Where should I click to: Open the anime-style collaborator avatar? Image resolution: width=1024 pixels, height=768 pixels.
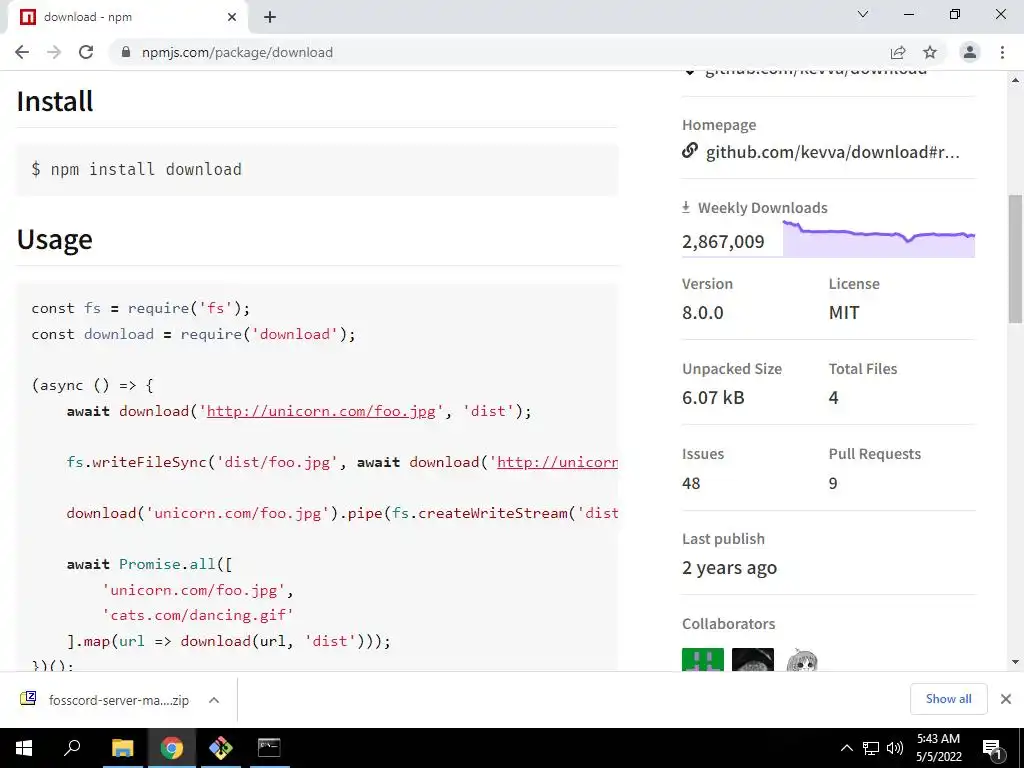pos(802,660)
